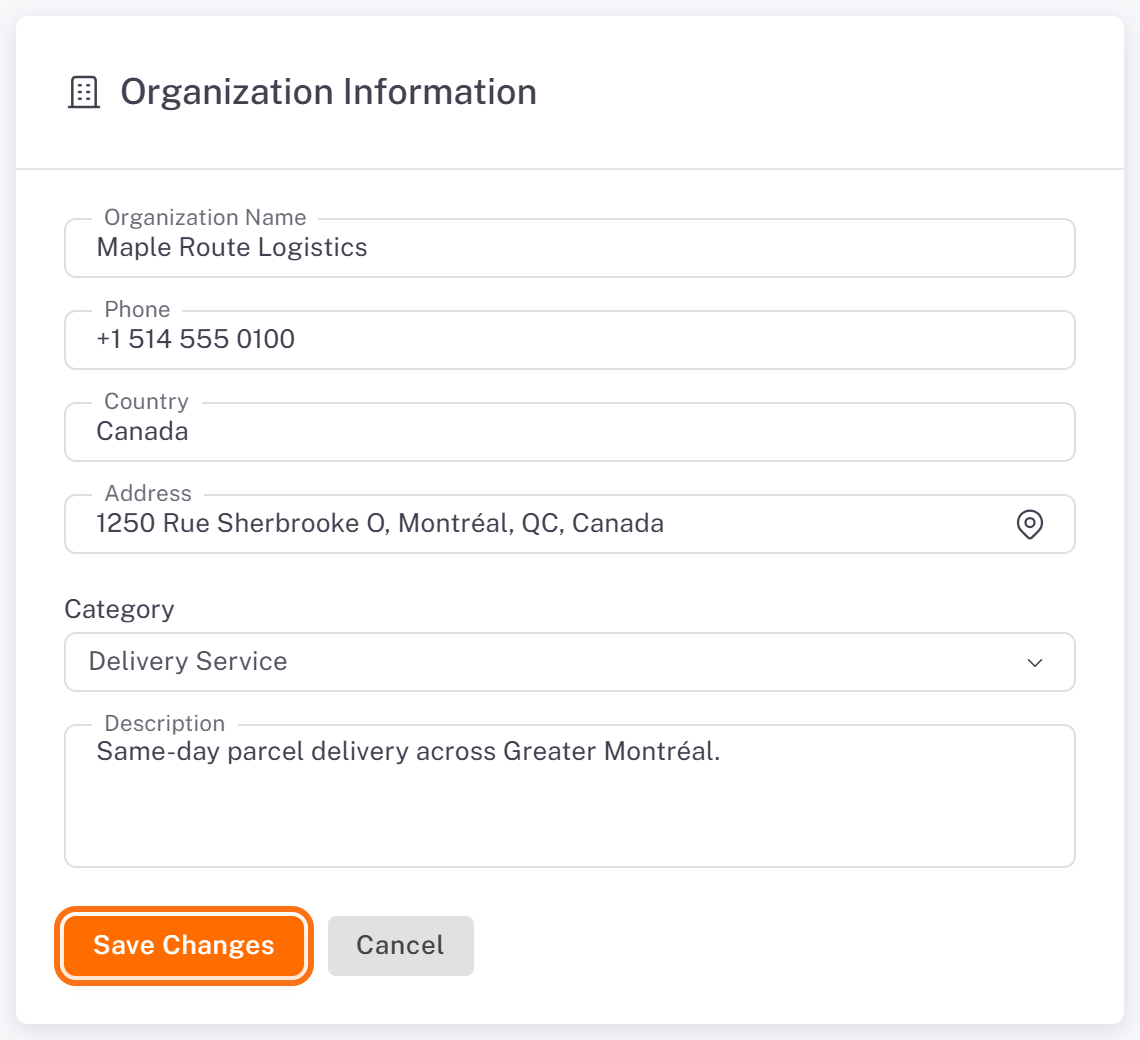This screenshot has height=1040, width=1140.
Task: Save changes with the orange button
Action: click(x=184, y=945)
